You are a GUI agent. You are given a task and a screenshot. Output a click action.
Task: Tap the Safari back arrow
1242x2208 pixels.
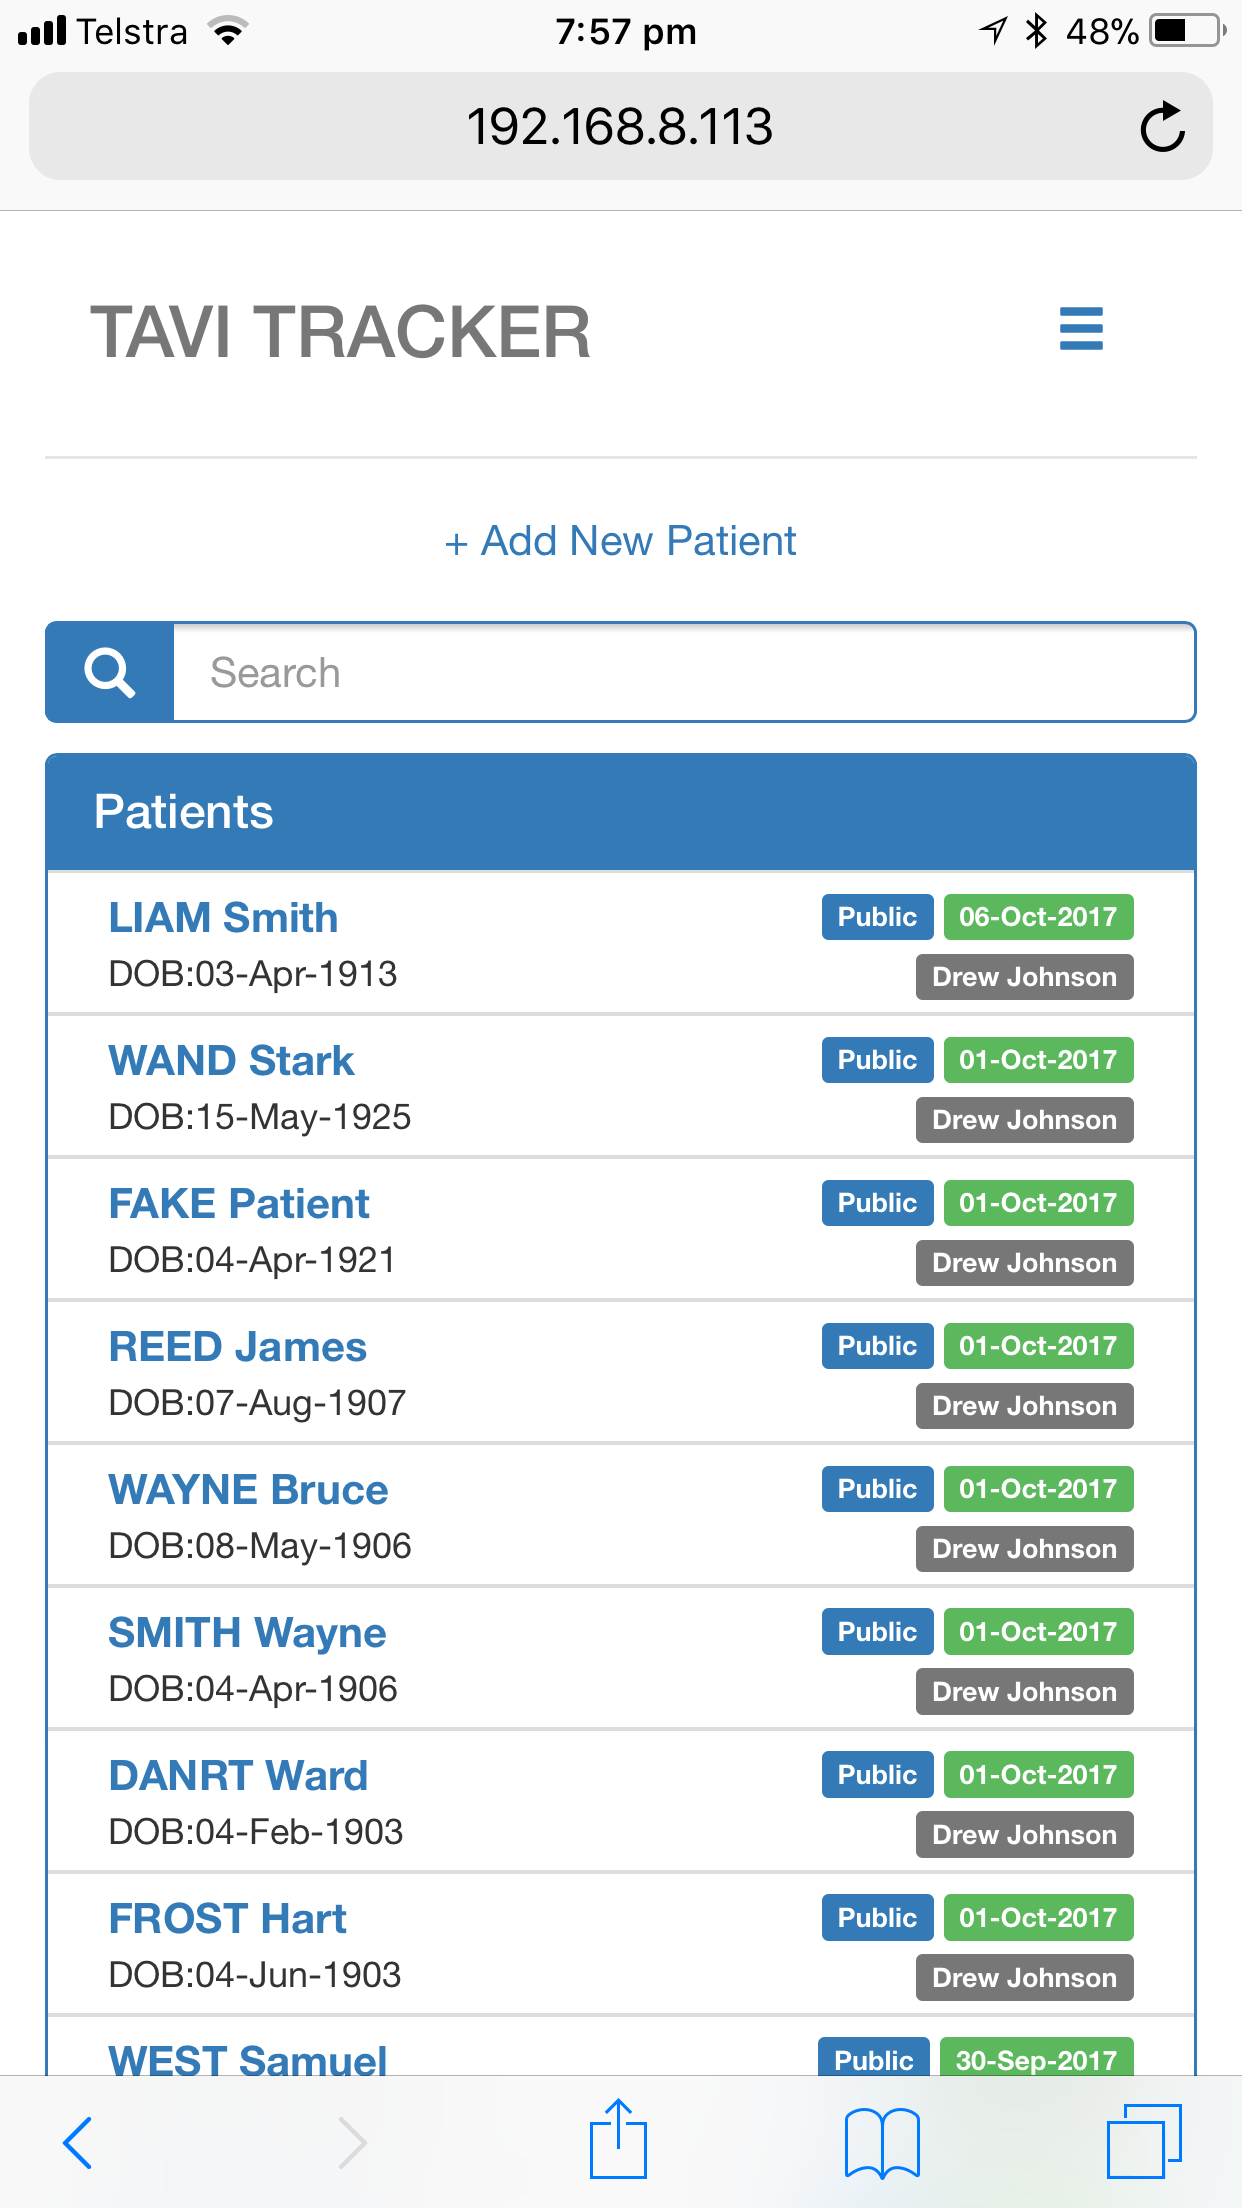(78, 2142)
